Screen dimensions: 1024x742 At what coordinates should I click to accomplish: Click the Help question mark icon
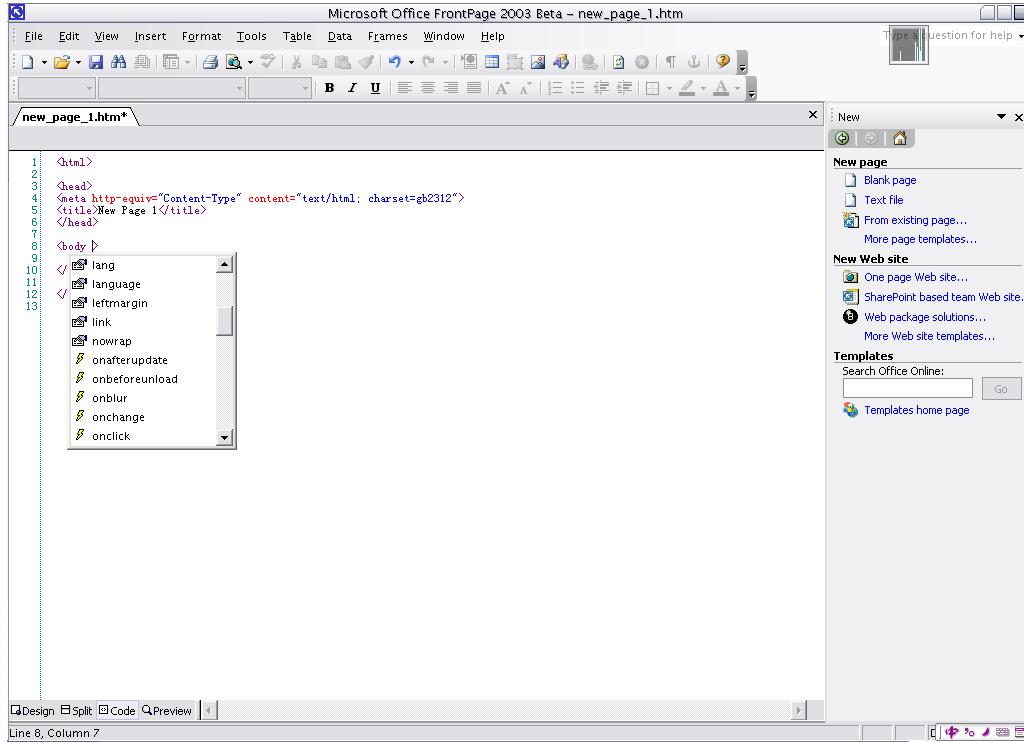click(x=723, y=62)
